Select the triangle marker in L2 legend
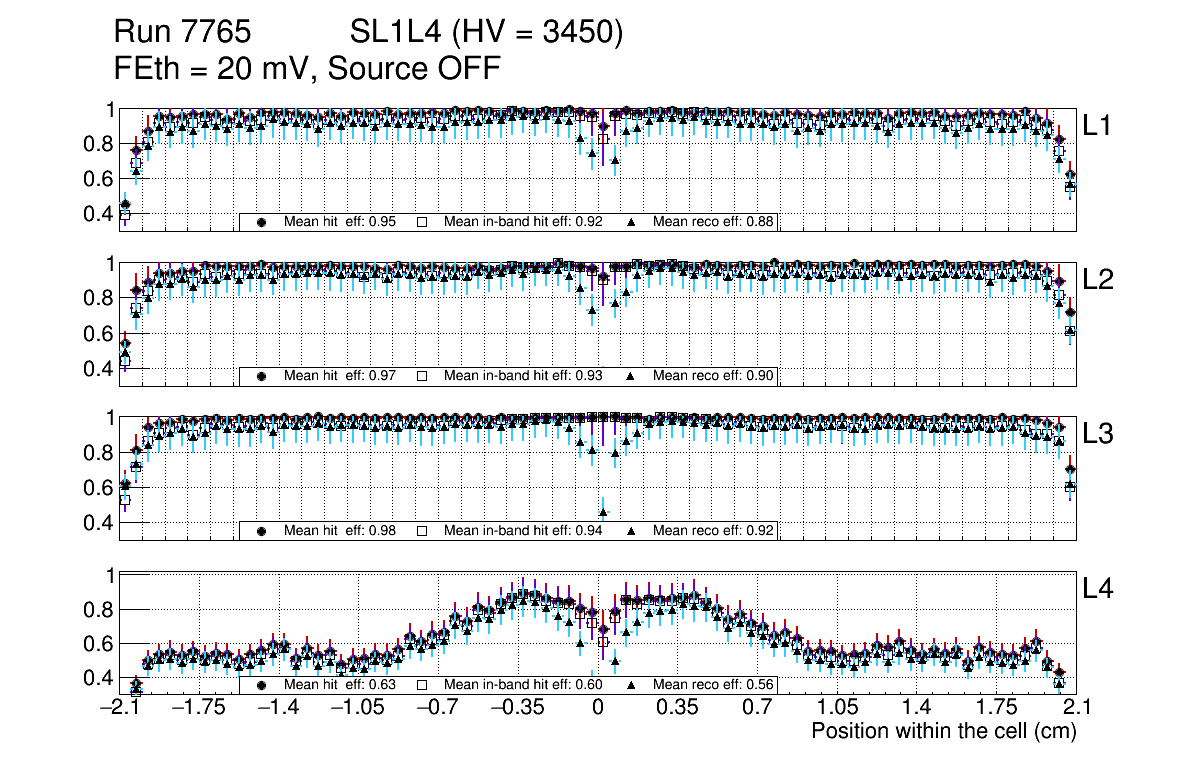 (x=631, y=376)
